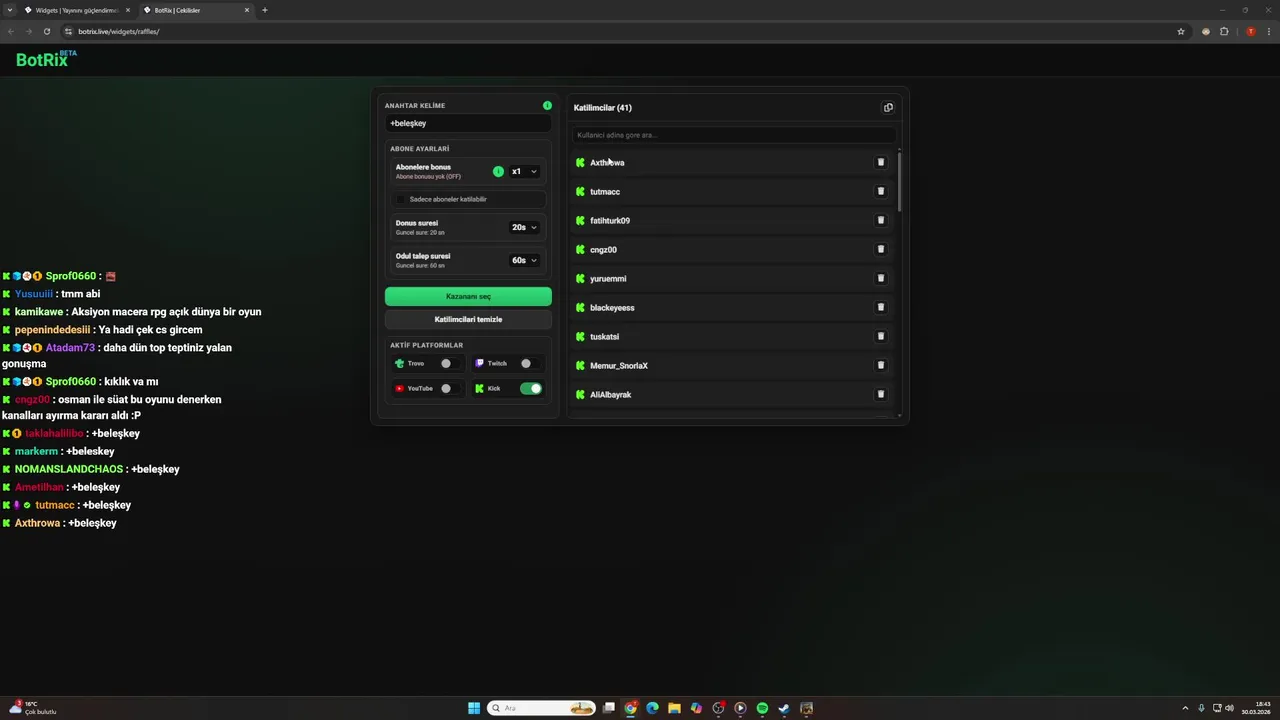Open a new browser tab

(x=265, y=10)
